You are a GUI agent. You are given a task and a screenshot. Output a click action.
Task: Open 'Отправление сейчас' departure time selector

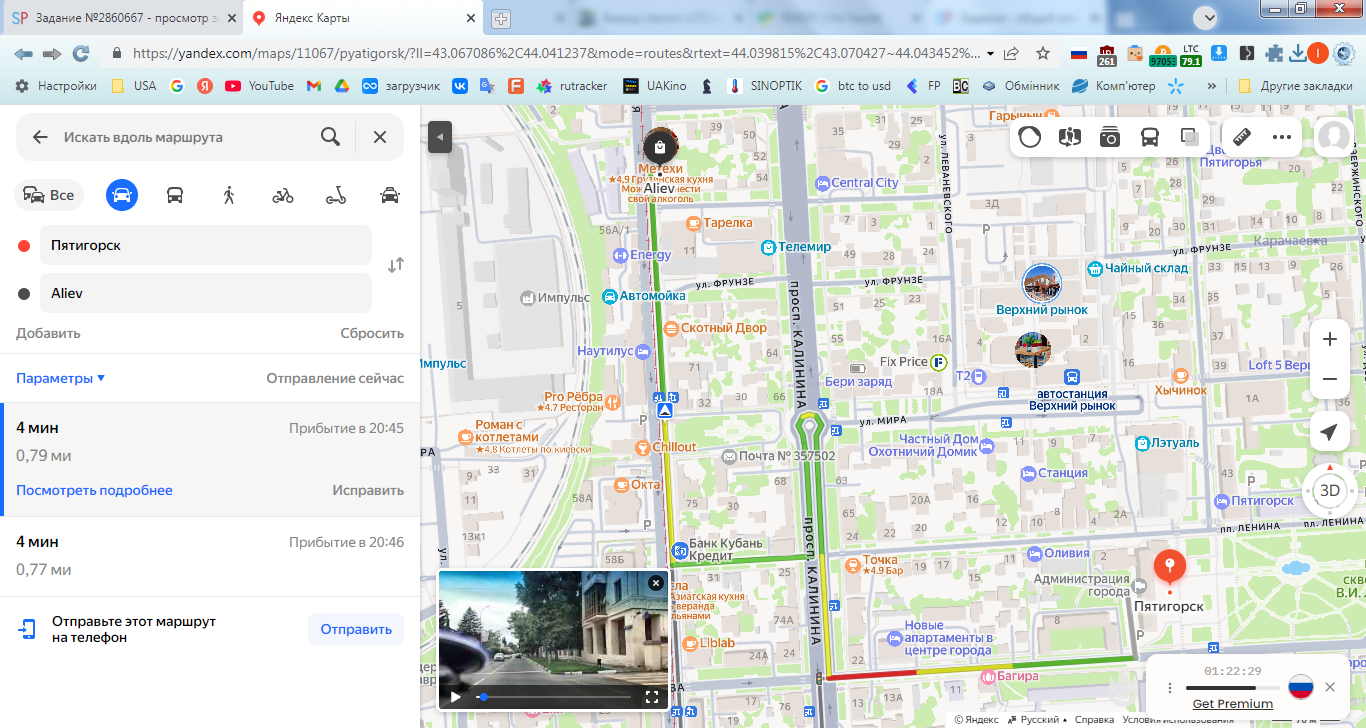tap(335, 378)
